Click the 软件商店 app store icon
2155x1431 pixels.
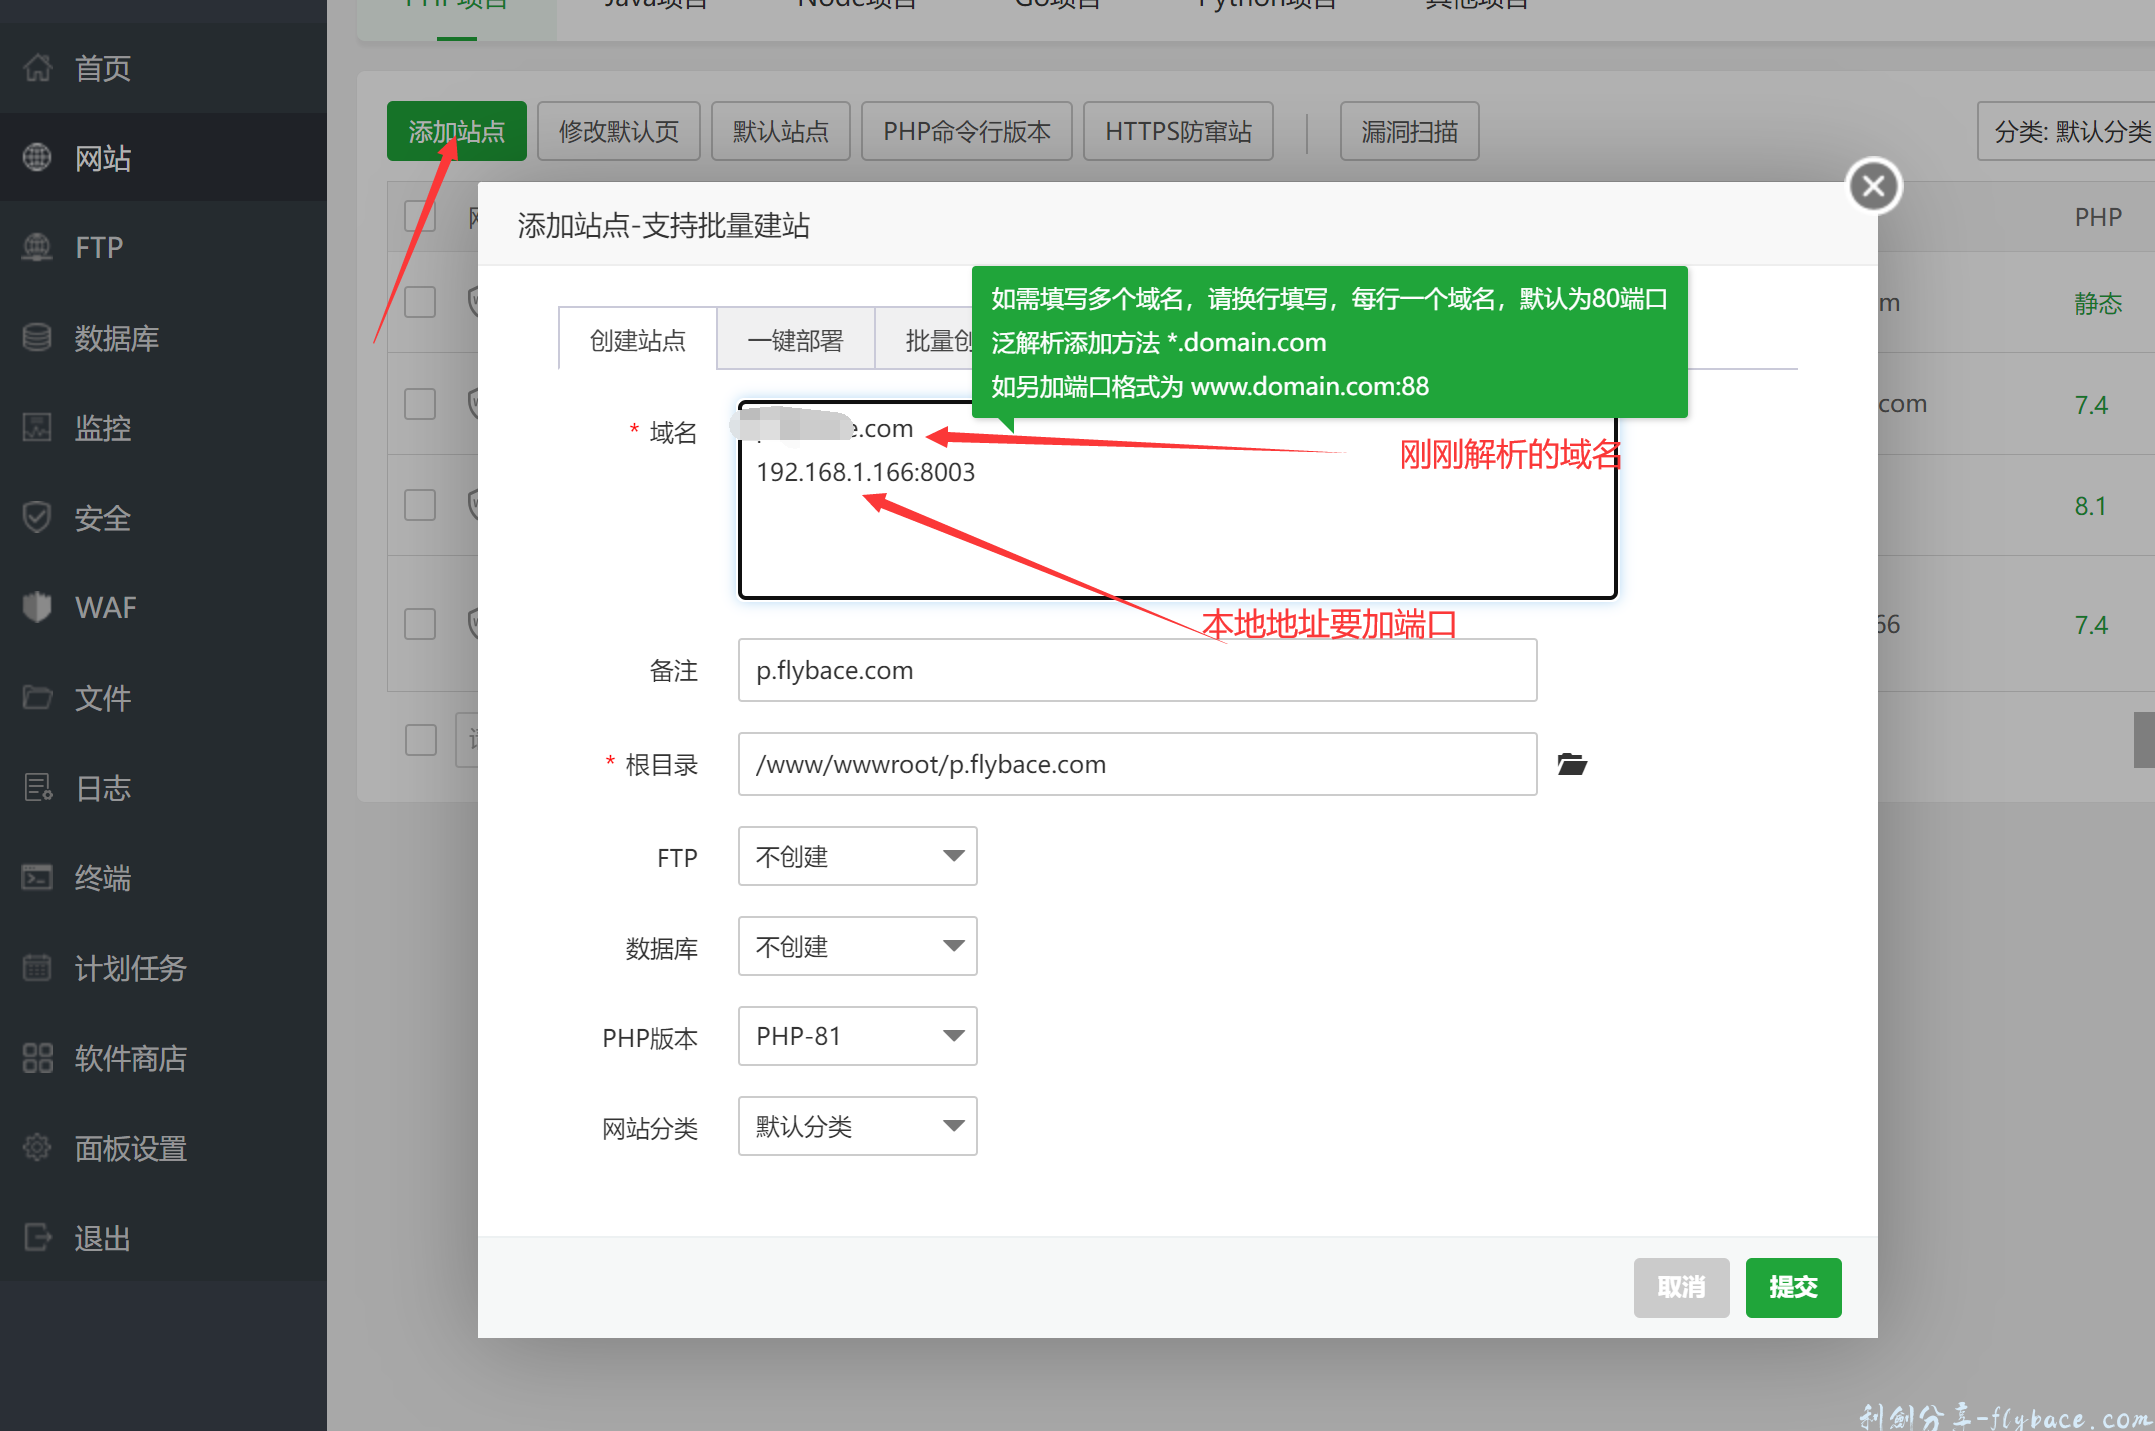click(x=37, y=1058)
